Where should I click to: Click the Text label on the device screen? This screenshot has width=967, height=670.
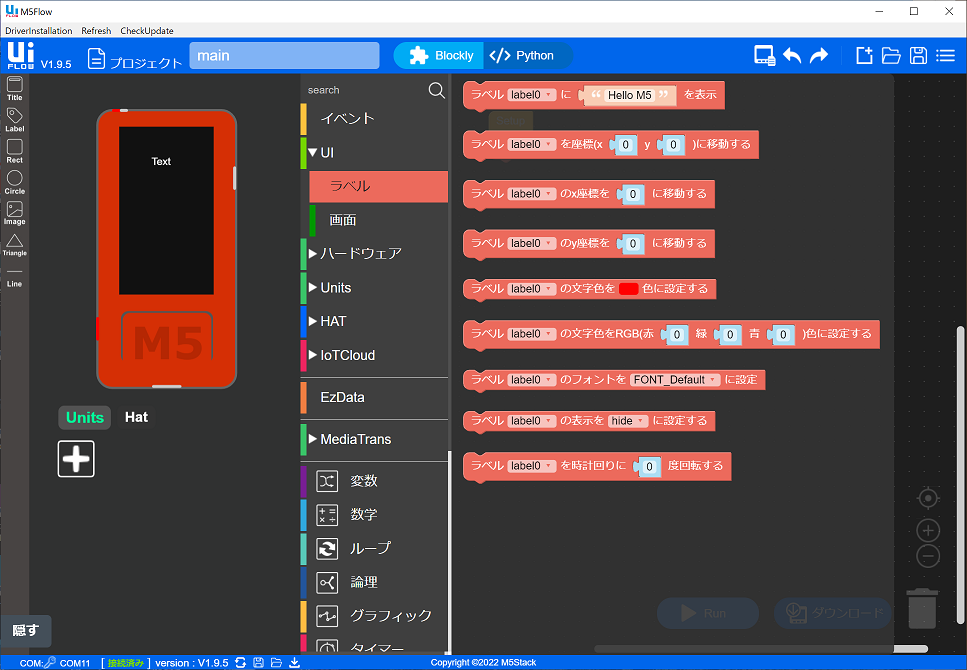[161, 162]
